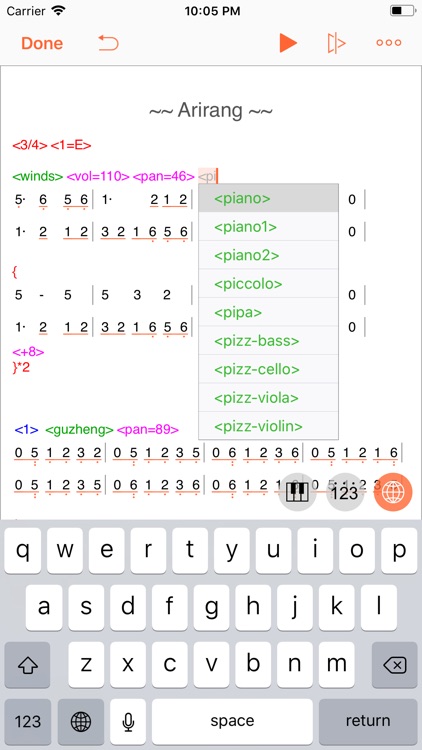The width and height of the screenshot is (422, 750).
Task: Tap the blue <1> track tag
Action: (26, 430)
